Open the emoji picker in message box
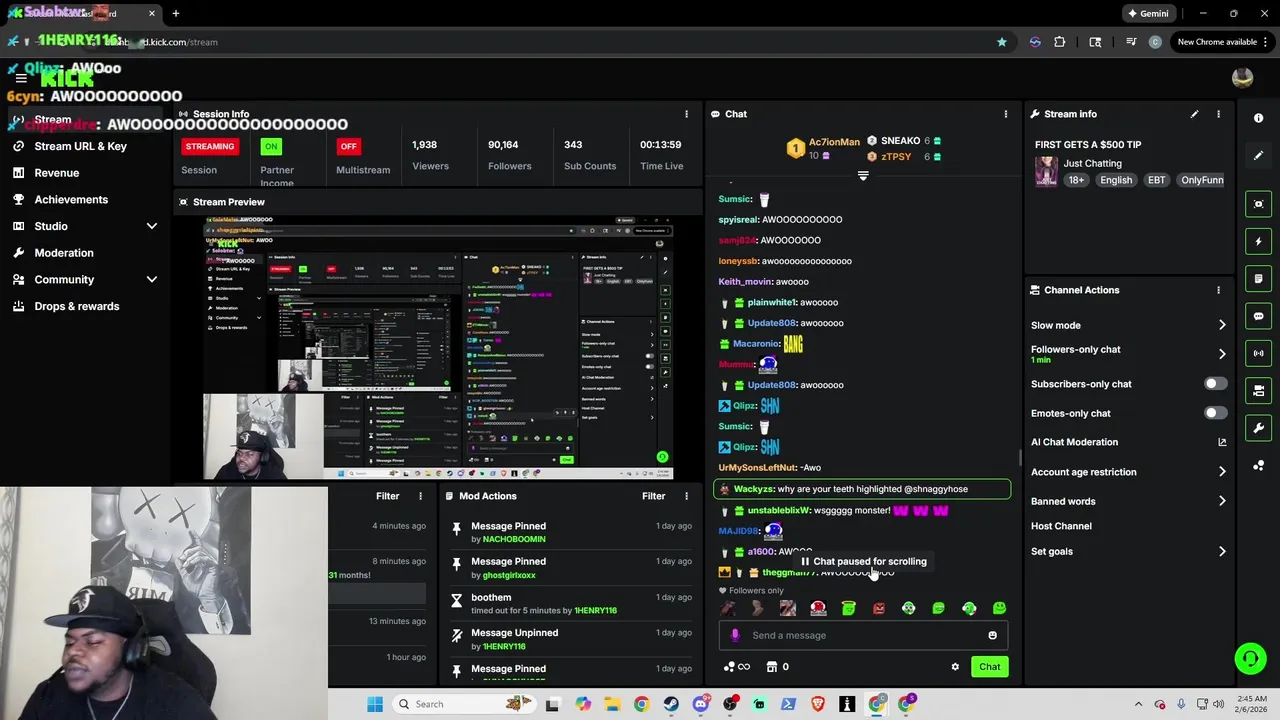This screenshot has height=720, width=1280. (x=992, y=635)
